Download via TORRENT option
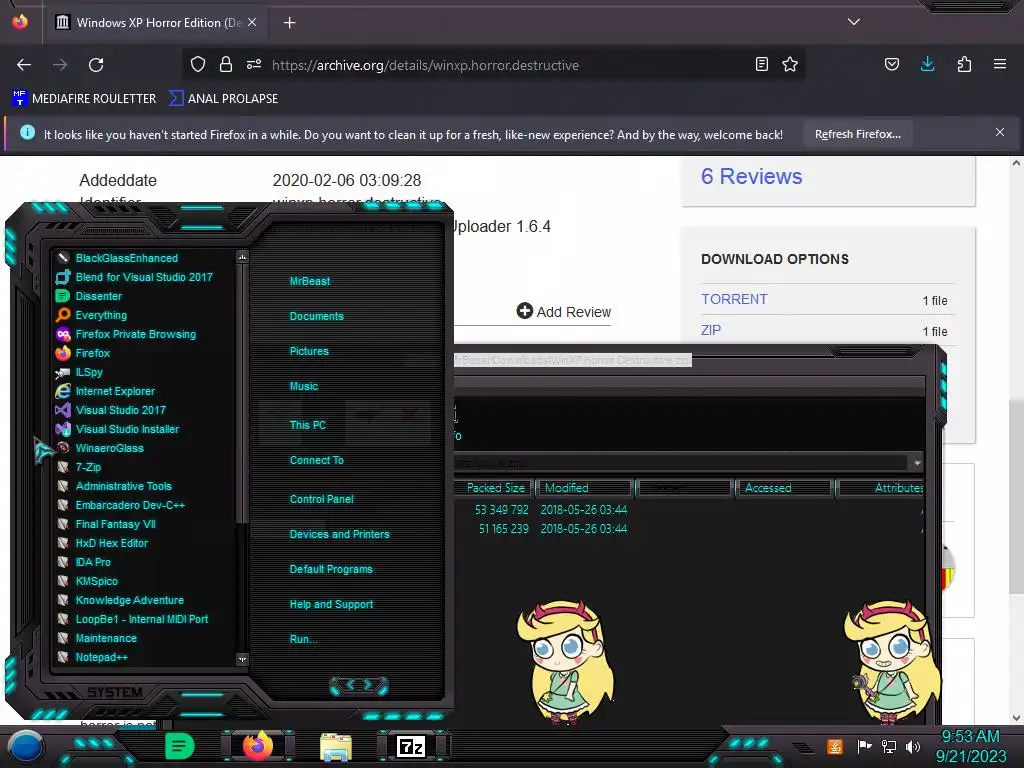This screenshot has width=1024, height=768. point(734,299)
